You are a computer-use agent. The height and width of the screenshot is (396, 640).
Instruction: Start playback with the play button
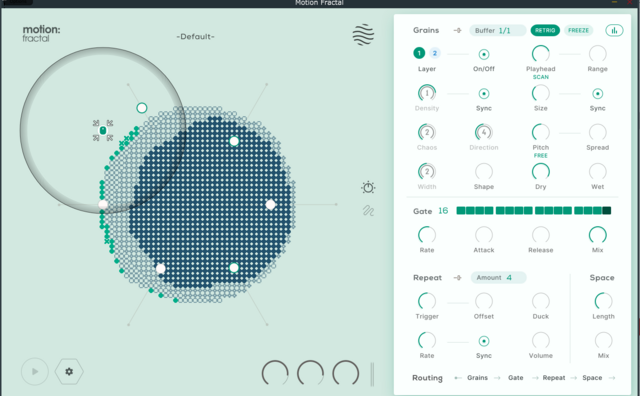(35, 372)
